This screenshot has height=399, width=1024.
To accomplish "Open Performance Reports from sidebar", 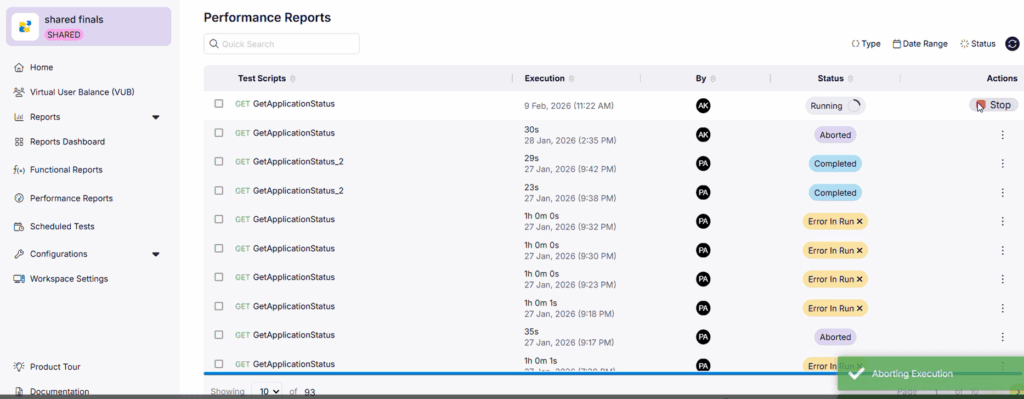I will coord(71,199).
